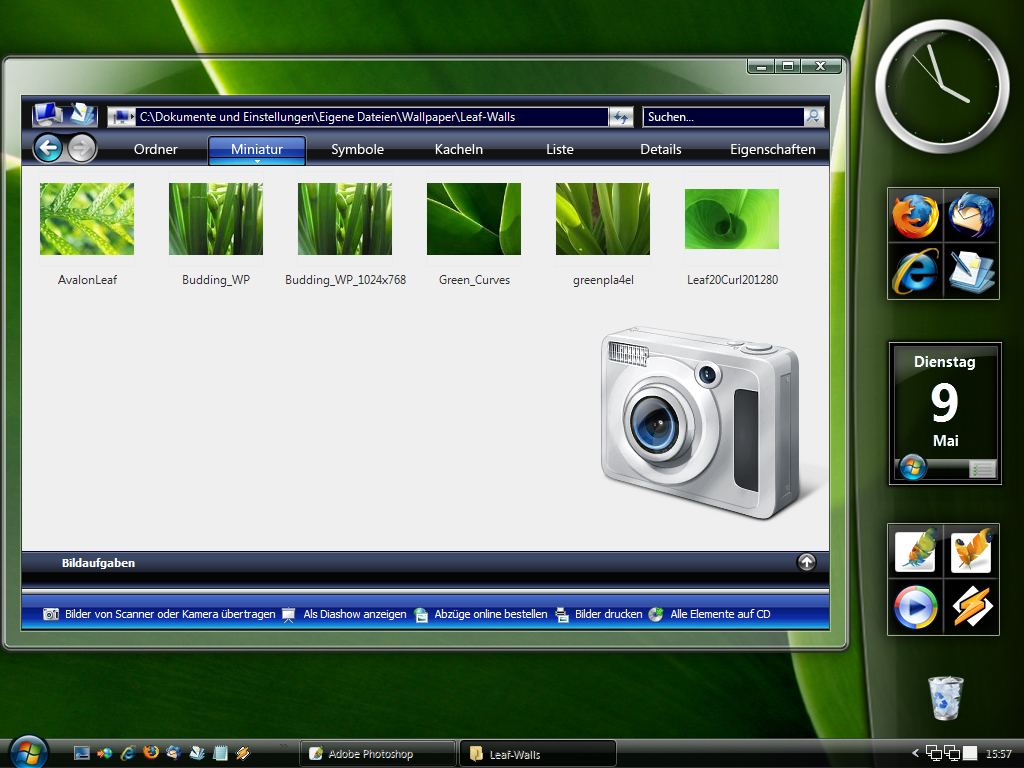Collapse the Bildaufgaben panel with the up arrow

807,562
